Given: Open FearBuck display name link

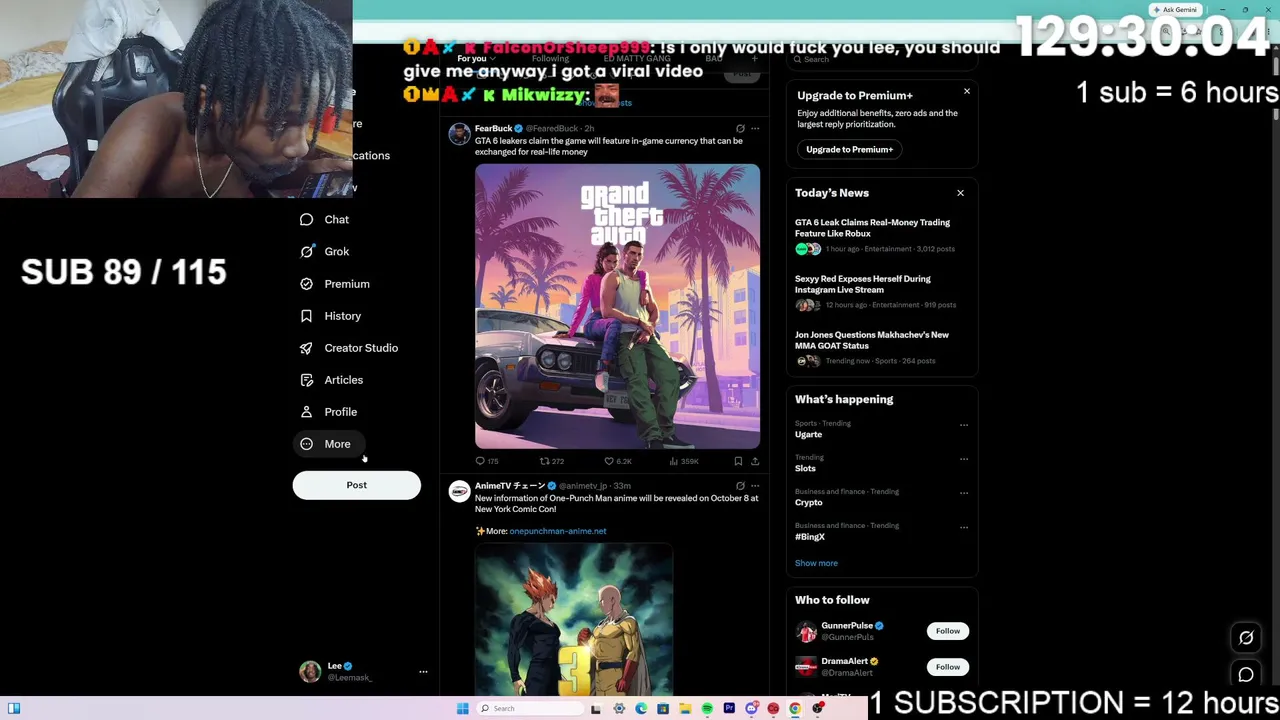Looking at the screenshot, I should [493, 129].
